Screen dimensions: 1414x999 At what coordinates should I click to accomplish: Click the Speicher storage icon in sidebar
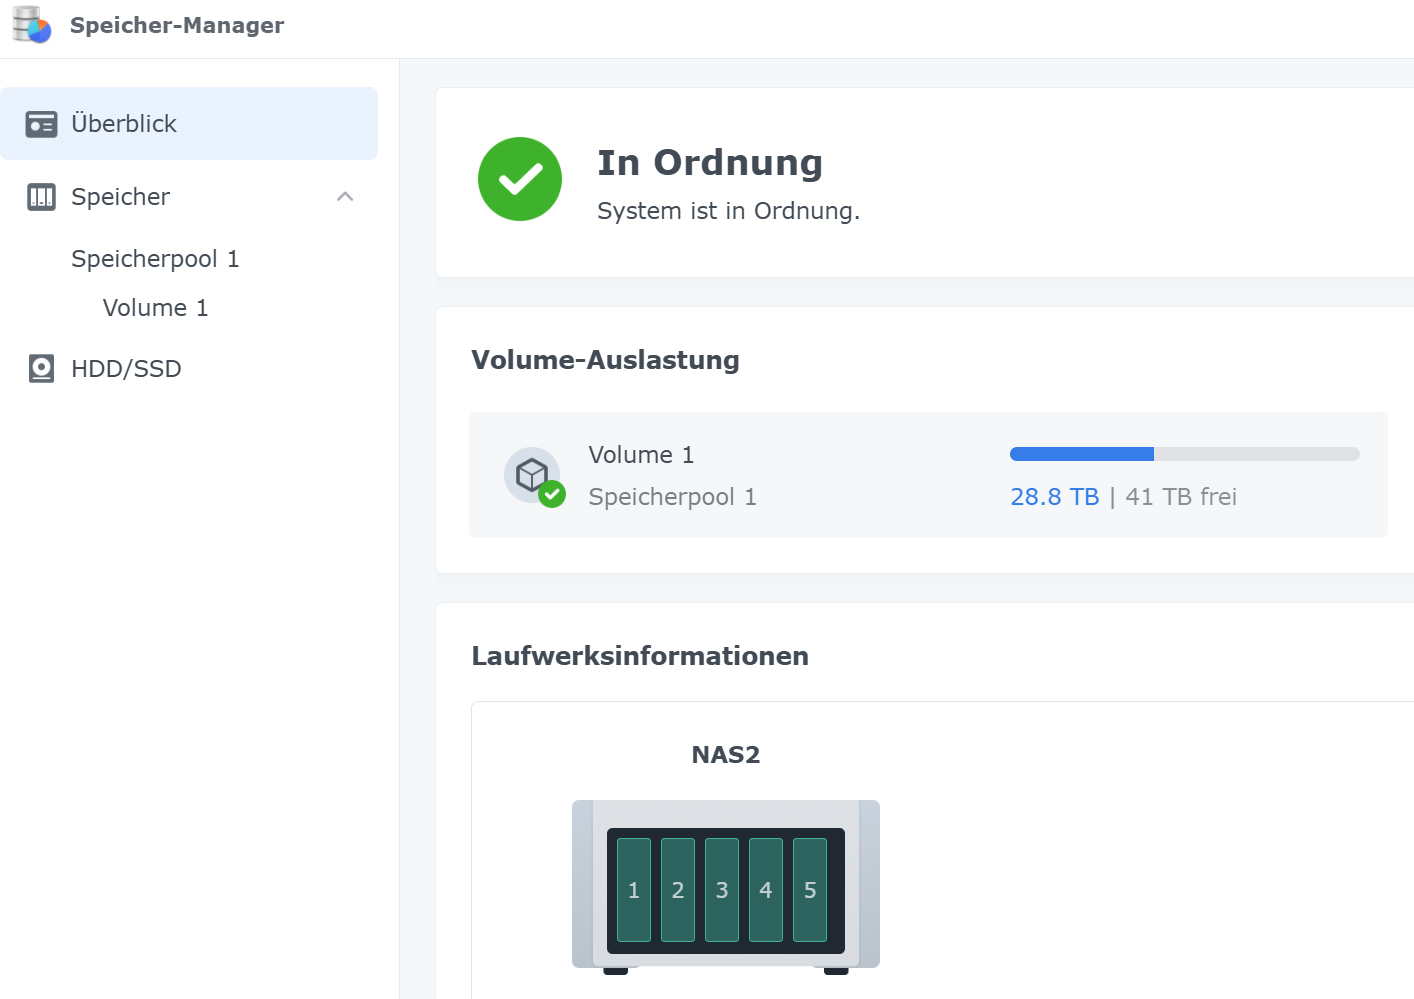tap(41, 197)
